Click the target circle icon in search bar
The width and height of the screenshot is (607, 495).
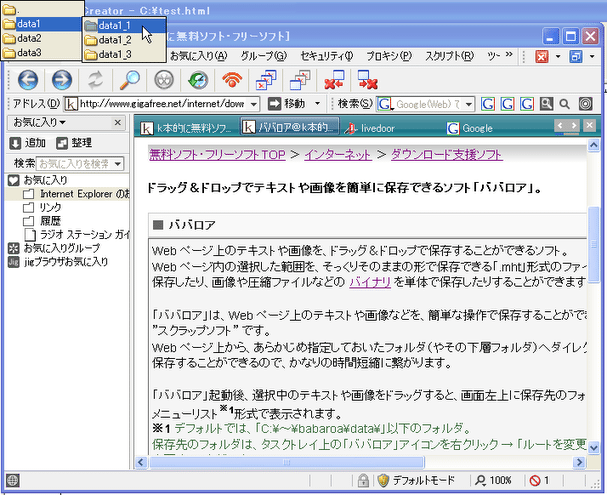585,104
